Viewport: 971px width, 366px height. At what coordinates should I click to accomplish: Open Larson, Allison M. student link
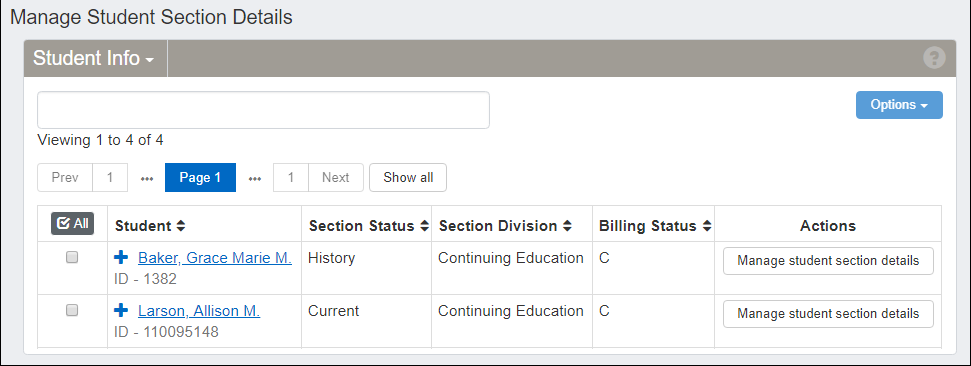199,311
